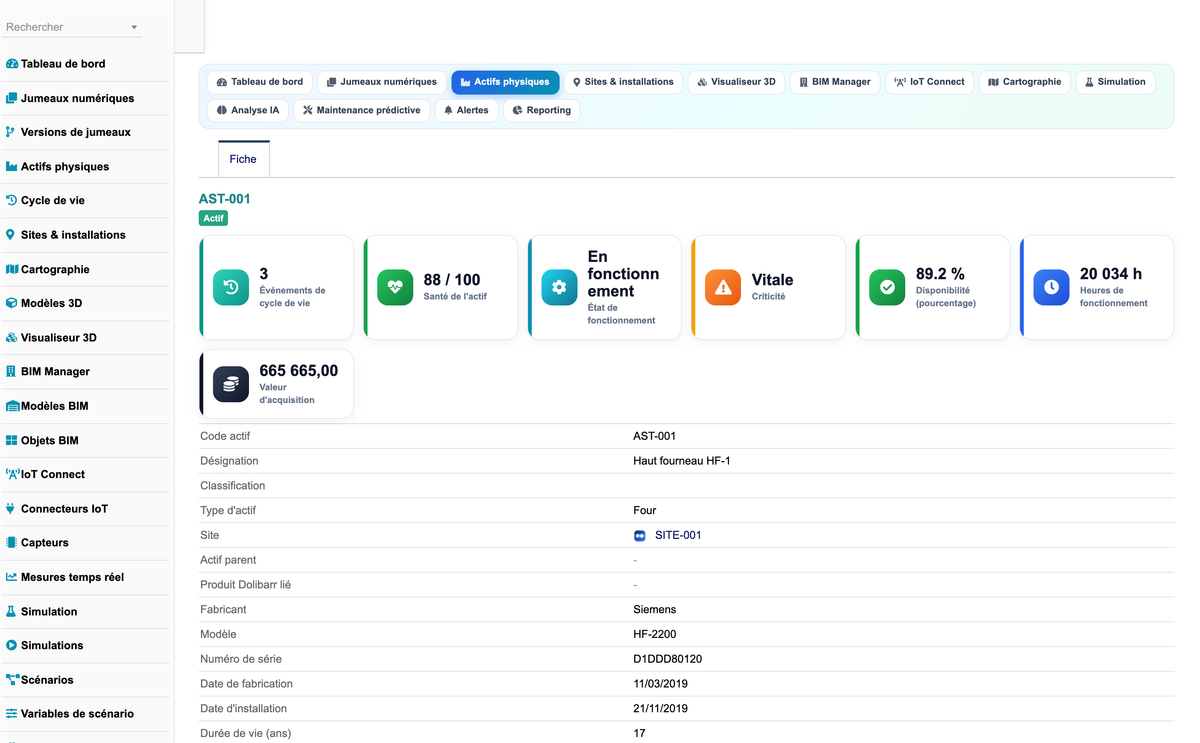
Task: Open Analyse IA navigation item
Action: pyautogui.click(x=248, y=110)
